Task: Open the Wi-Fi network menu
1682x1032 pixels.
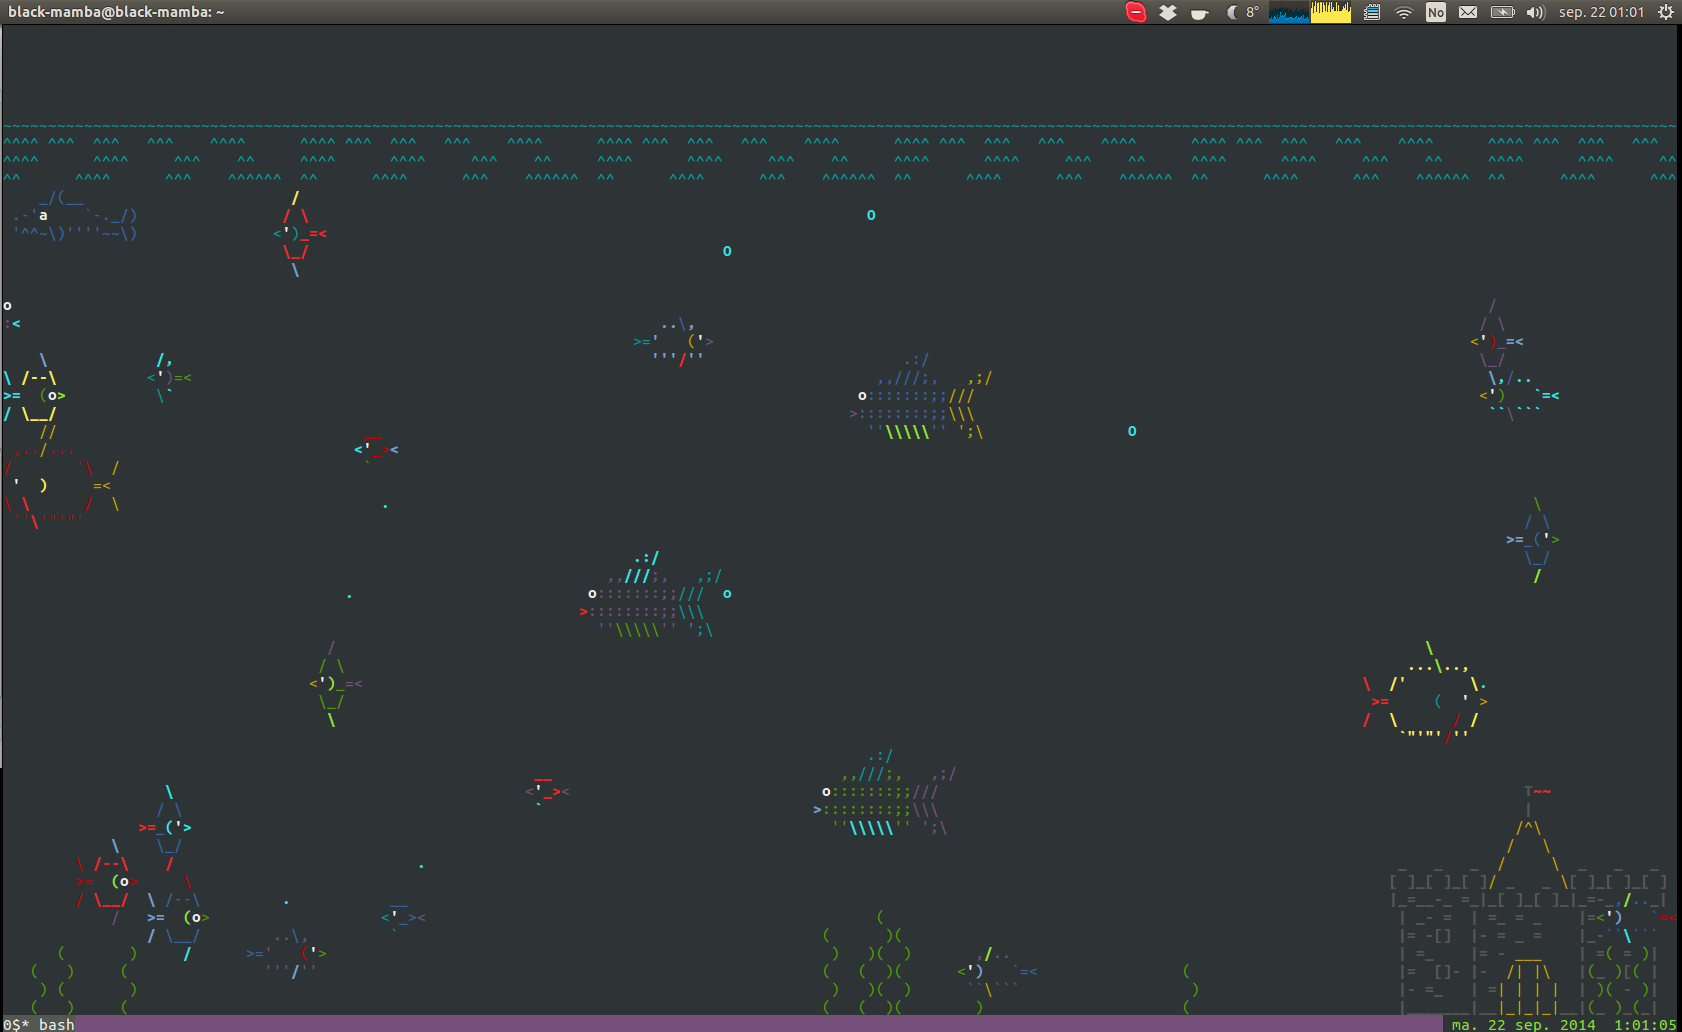Action: click(1404, 12)
